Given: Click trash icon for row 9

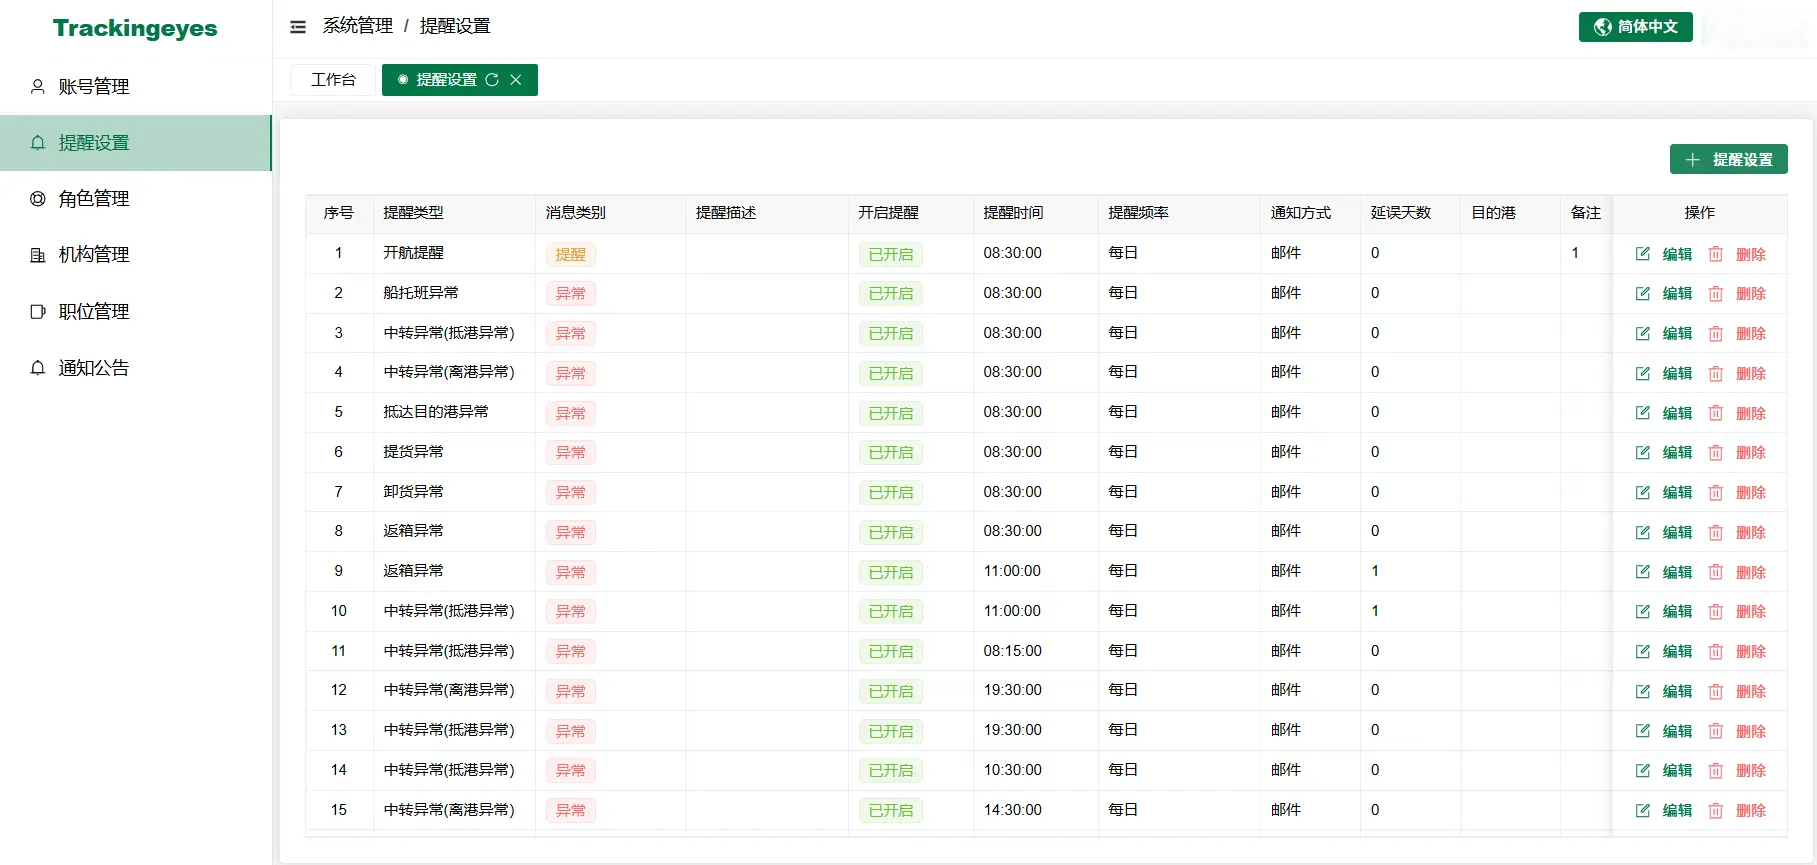Looking at the screenshot, I should coord(1716,572).
